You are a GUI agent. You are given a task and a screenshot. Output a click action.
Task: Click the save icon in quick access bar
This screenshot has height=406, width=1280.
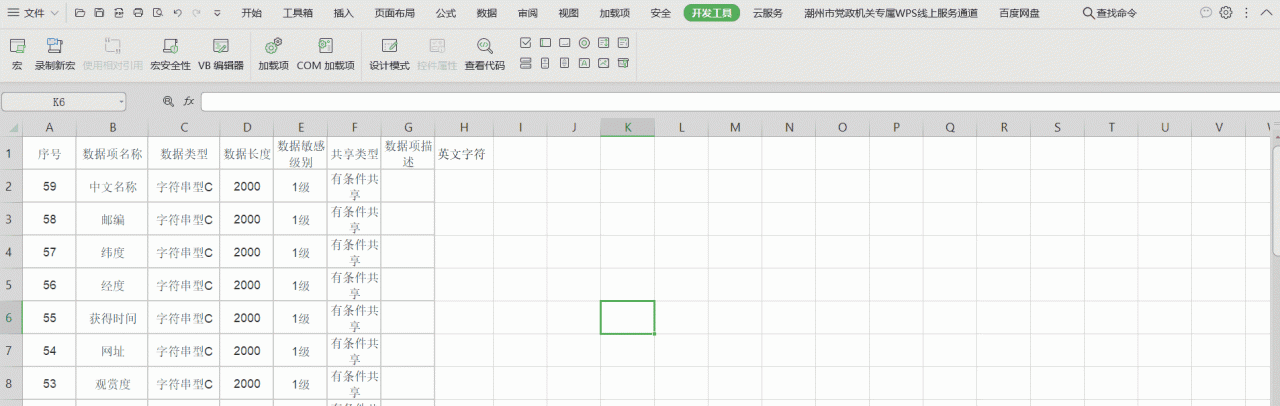[98, 14]
